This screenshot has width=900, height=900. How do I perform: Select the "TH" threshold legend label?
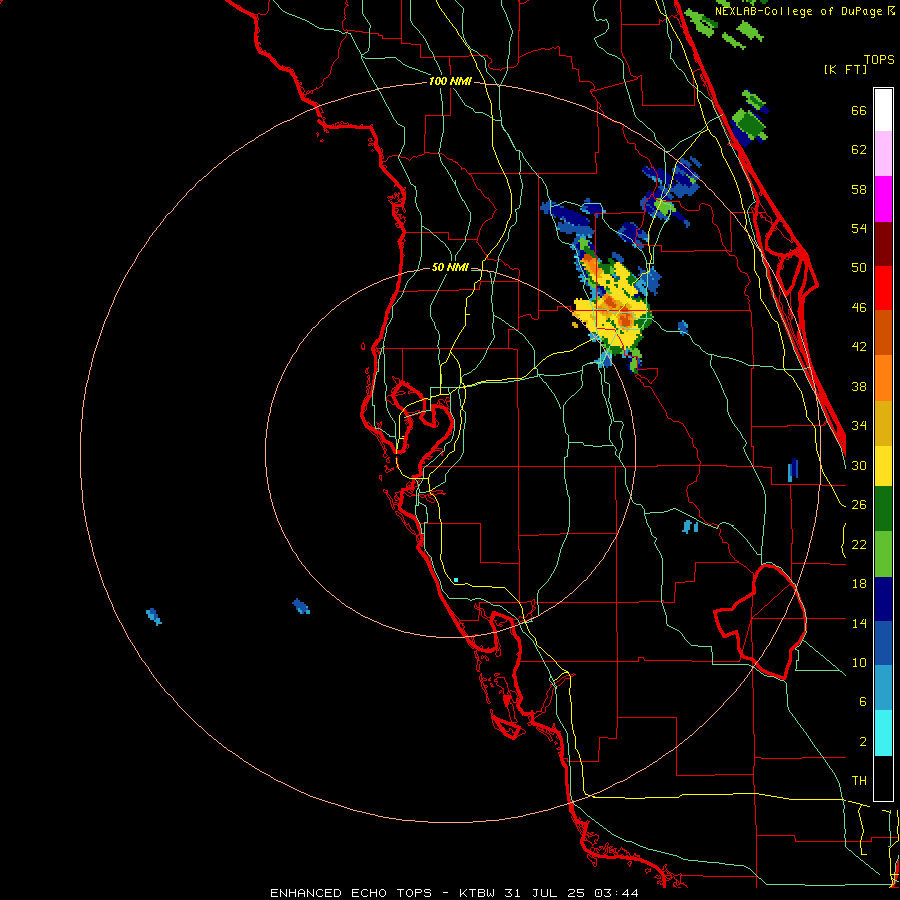tap(859, 781)
